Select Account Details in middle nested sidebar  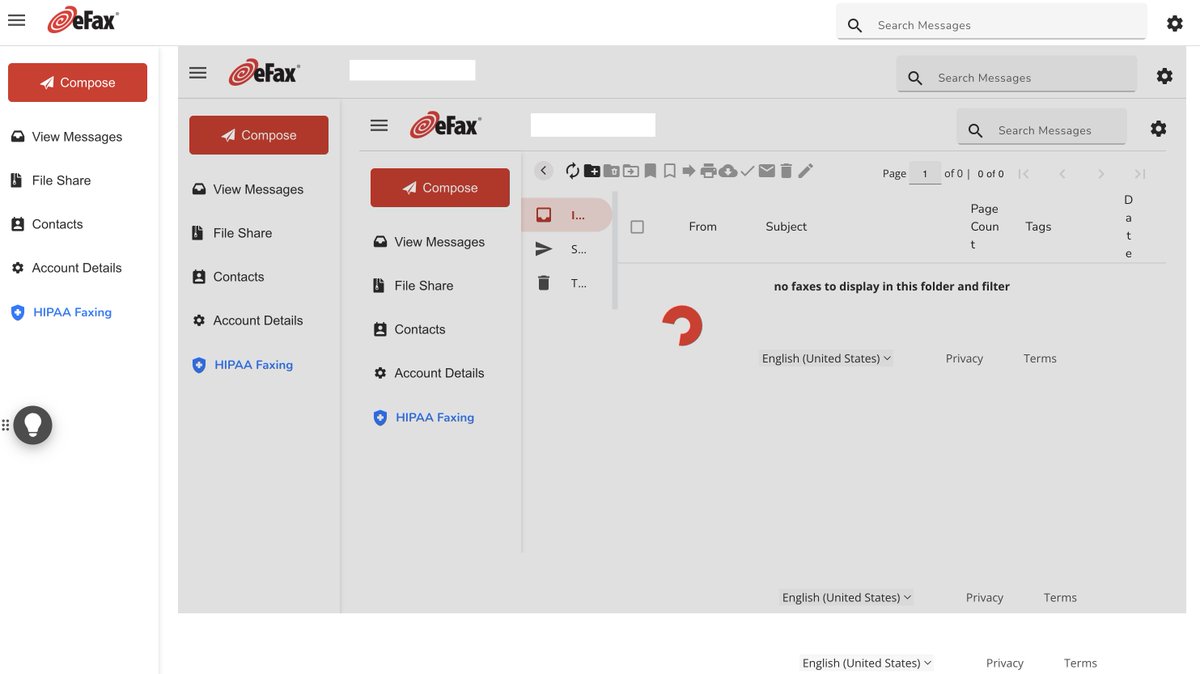click(247, 321)
